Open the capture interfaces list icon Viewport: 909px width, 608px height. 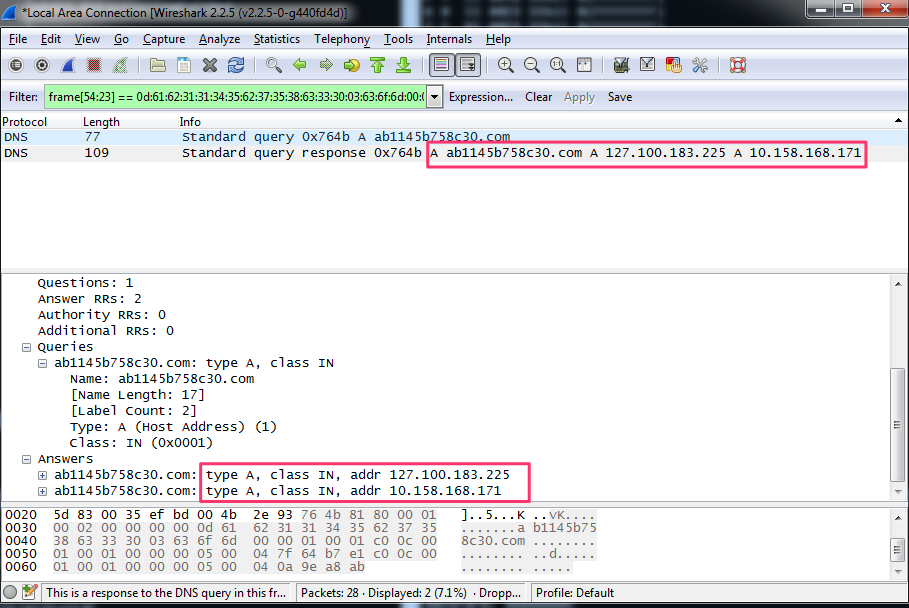(16, 65)
